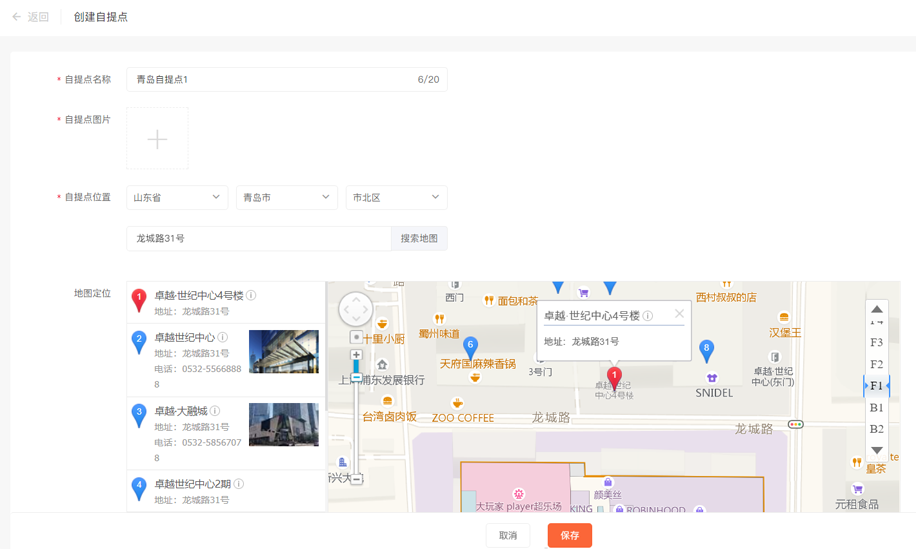This screenshot has width=916, height=554.
Task: Click the 保存 button
Action: point(570,535)
